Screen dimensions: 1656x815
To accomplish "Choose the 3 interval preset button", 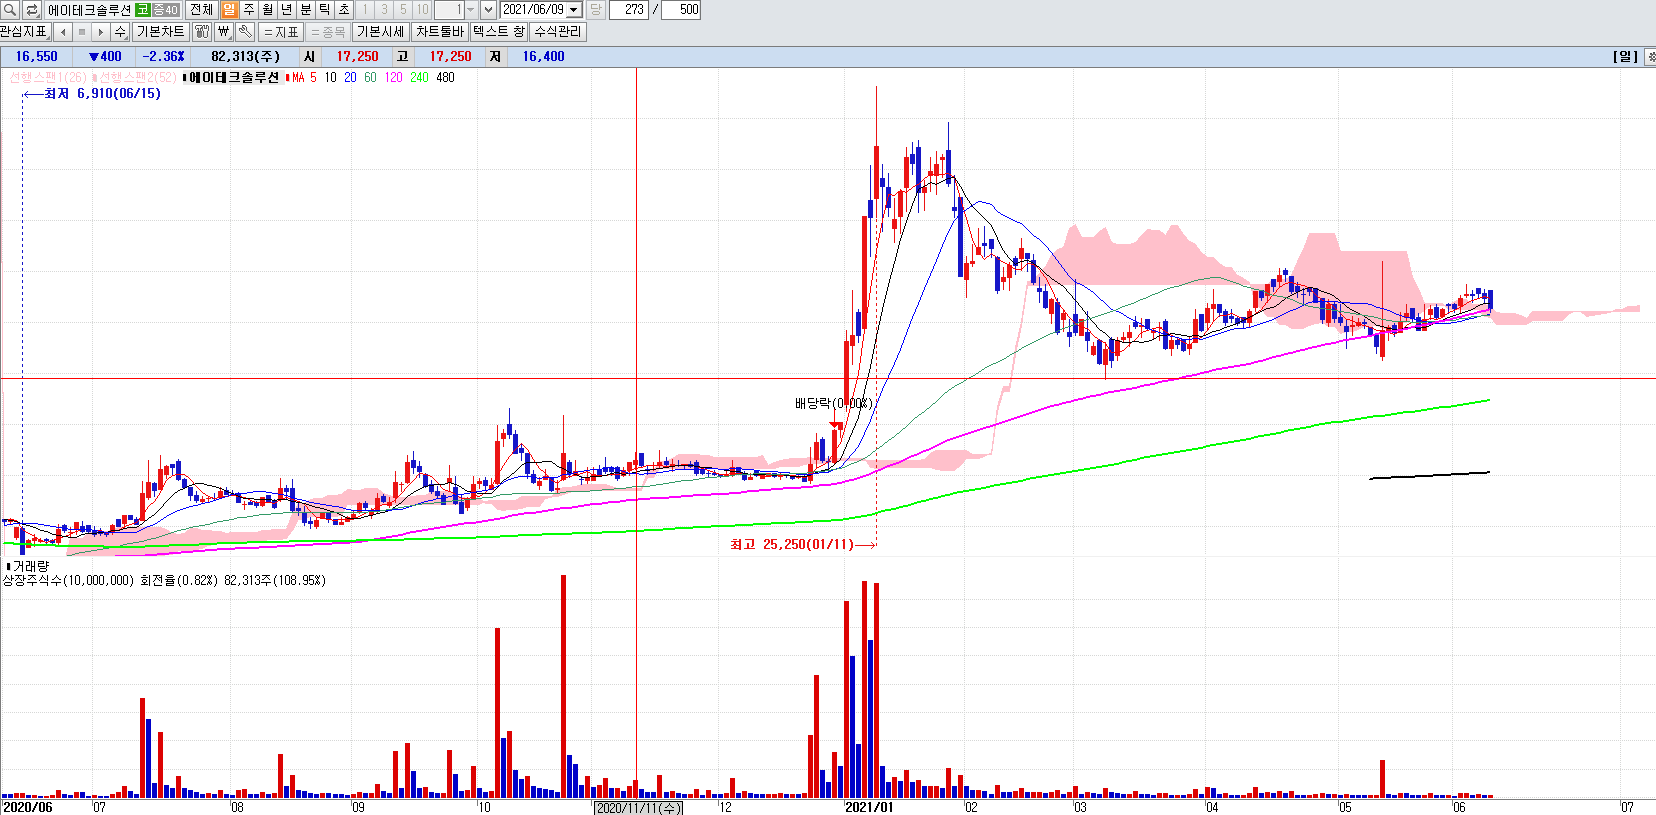I will 384,10.
